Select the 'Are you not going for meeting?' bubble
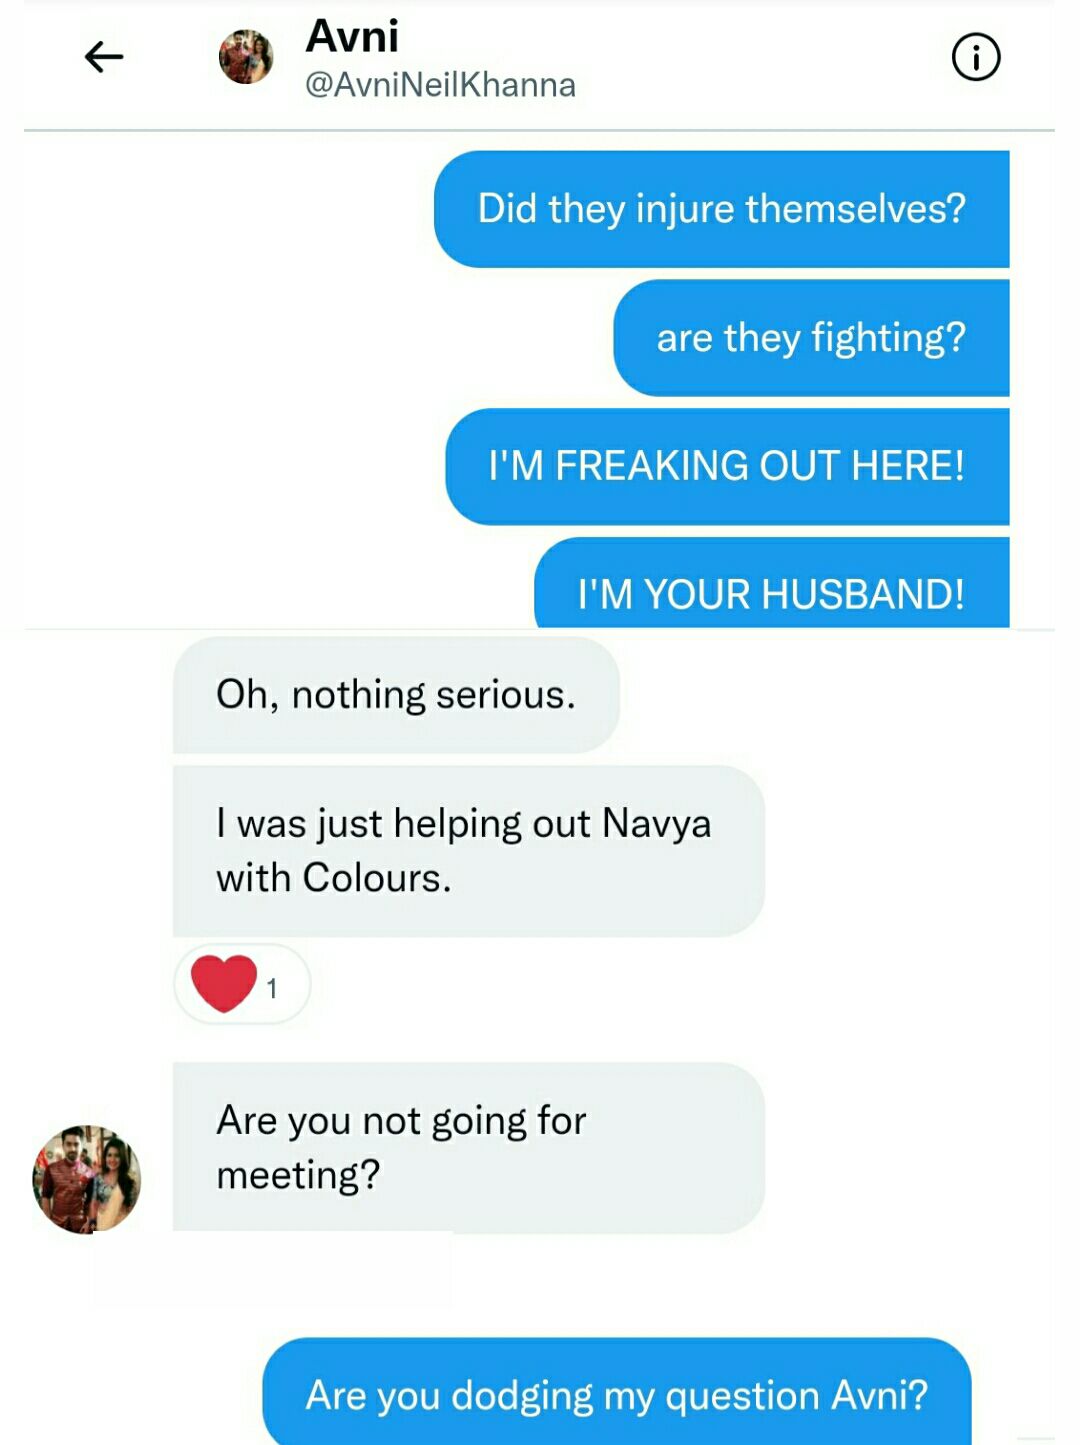The image size is (1080, 1445). pyautogui.click(x=468, y=1147)
